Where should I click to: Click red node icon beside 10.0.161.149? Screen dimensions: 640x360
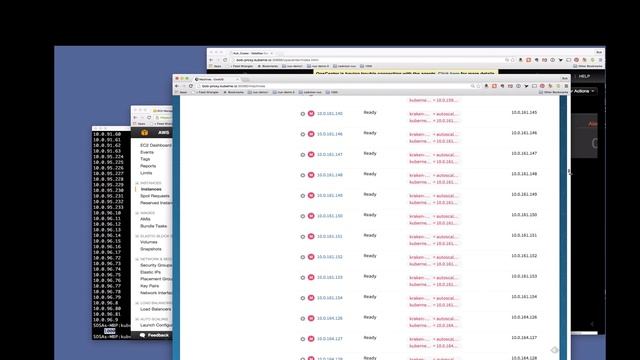click(311, 195)
